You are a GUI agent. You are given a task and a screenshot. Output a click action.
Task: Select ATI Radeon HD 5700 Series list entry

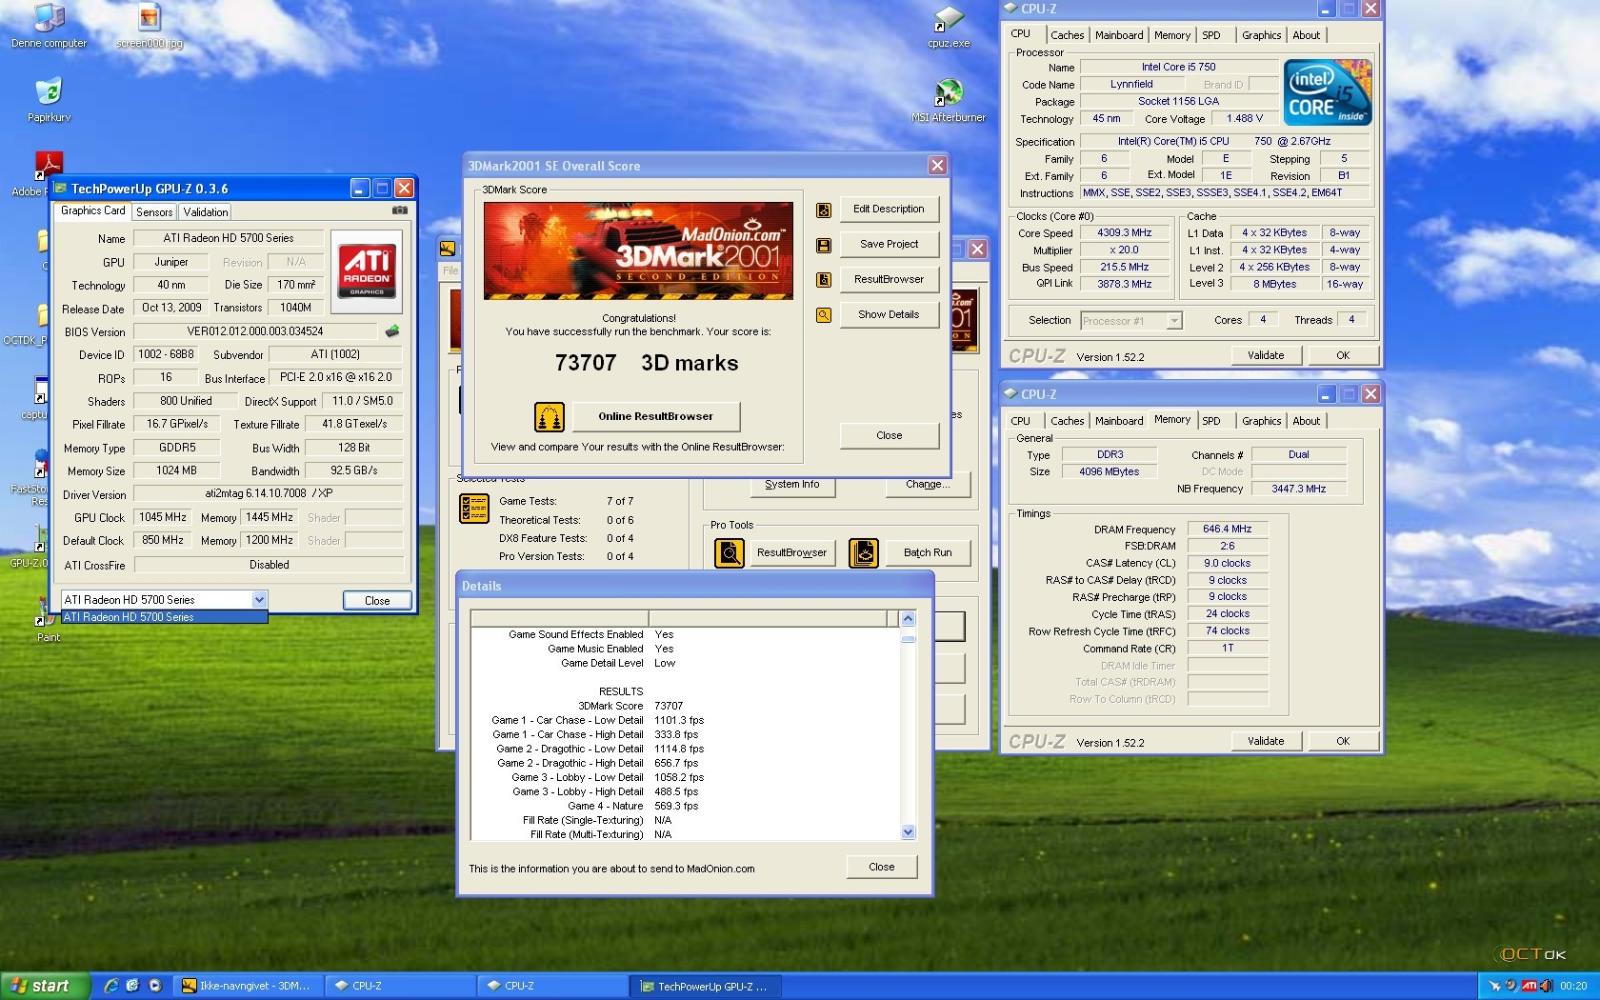tap(164, 617)
